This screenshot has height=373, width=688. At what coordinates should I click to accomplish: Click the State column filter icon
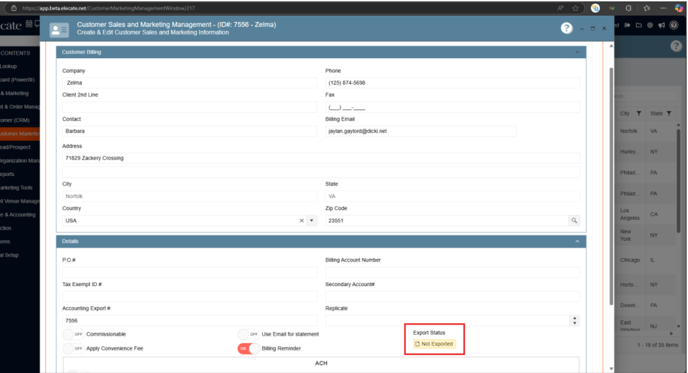669,113
